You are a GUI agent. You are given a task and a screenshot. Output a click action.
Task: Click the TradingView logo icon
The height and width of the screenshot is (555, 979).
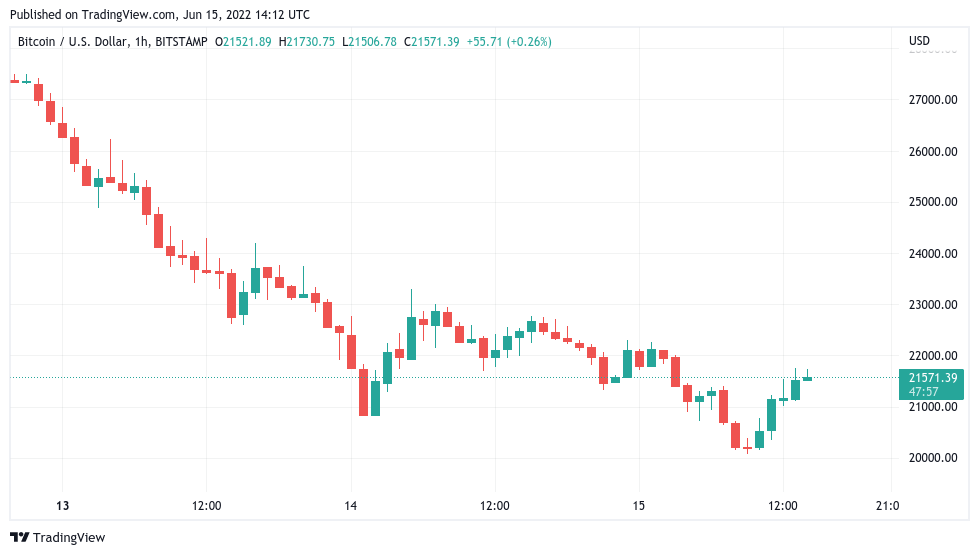19,537
